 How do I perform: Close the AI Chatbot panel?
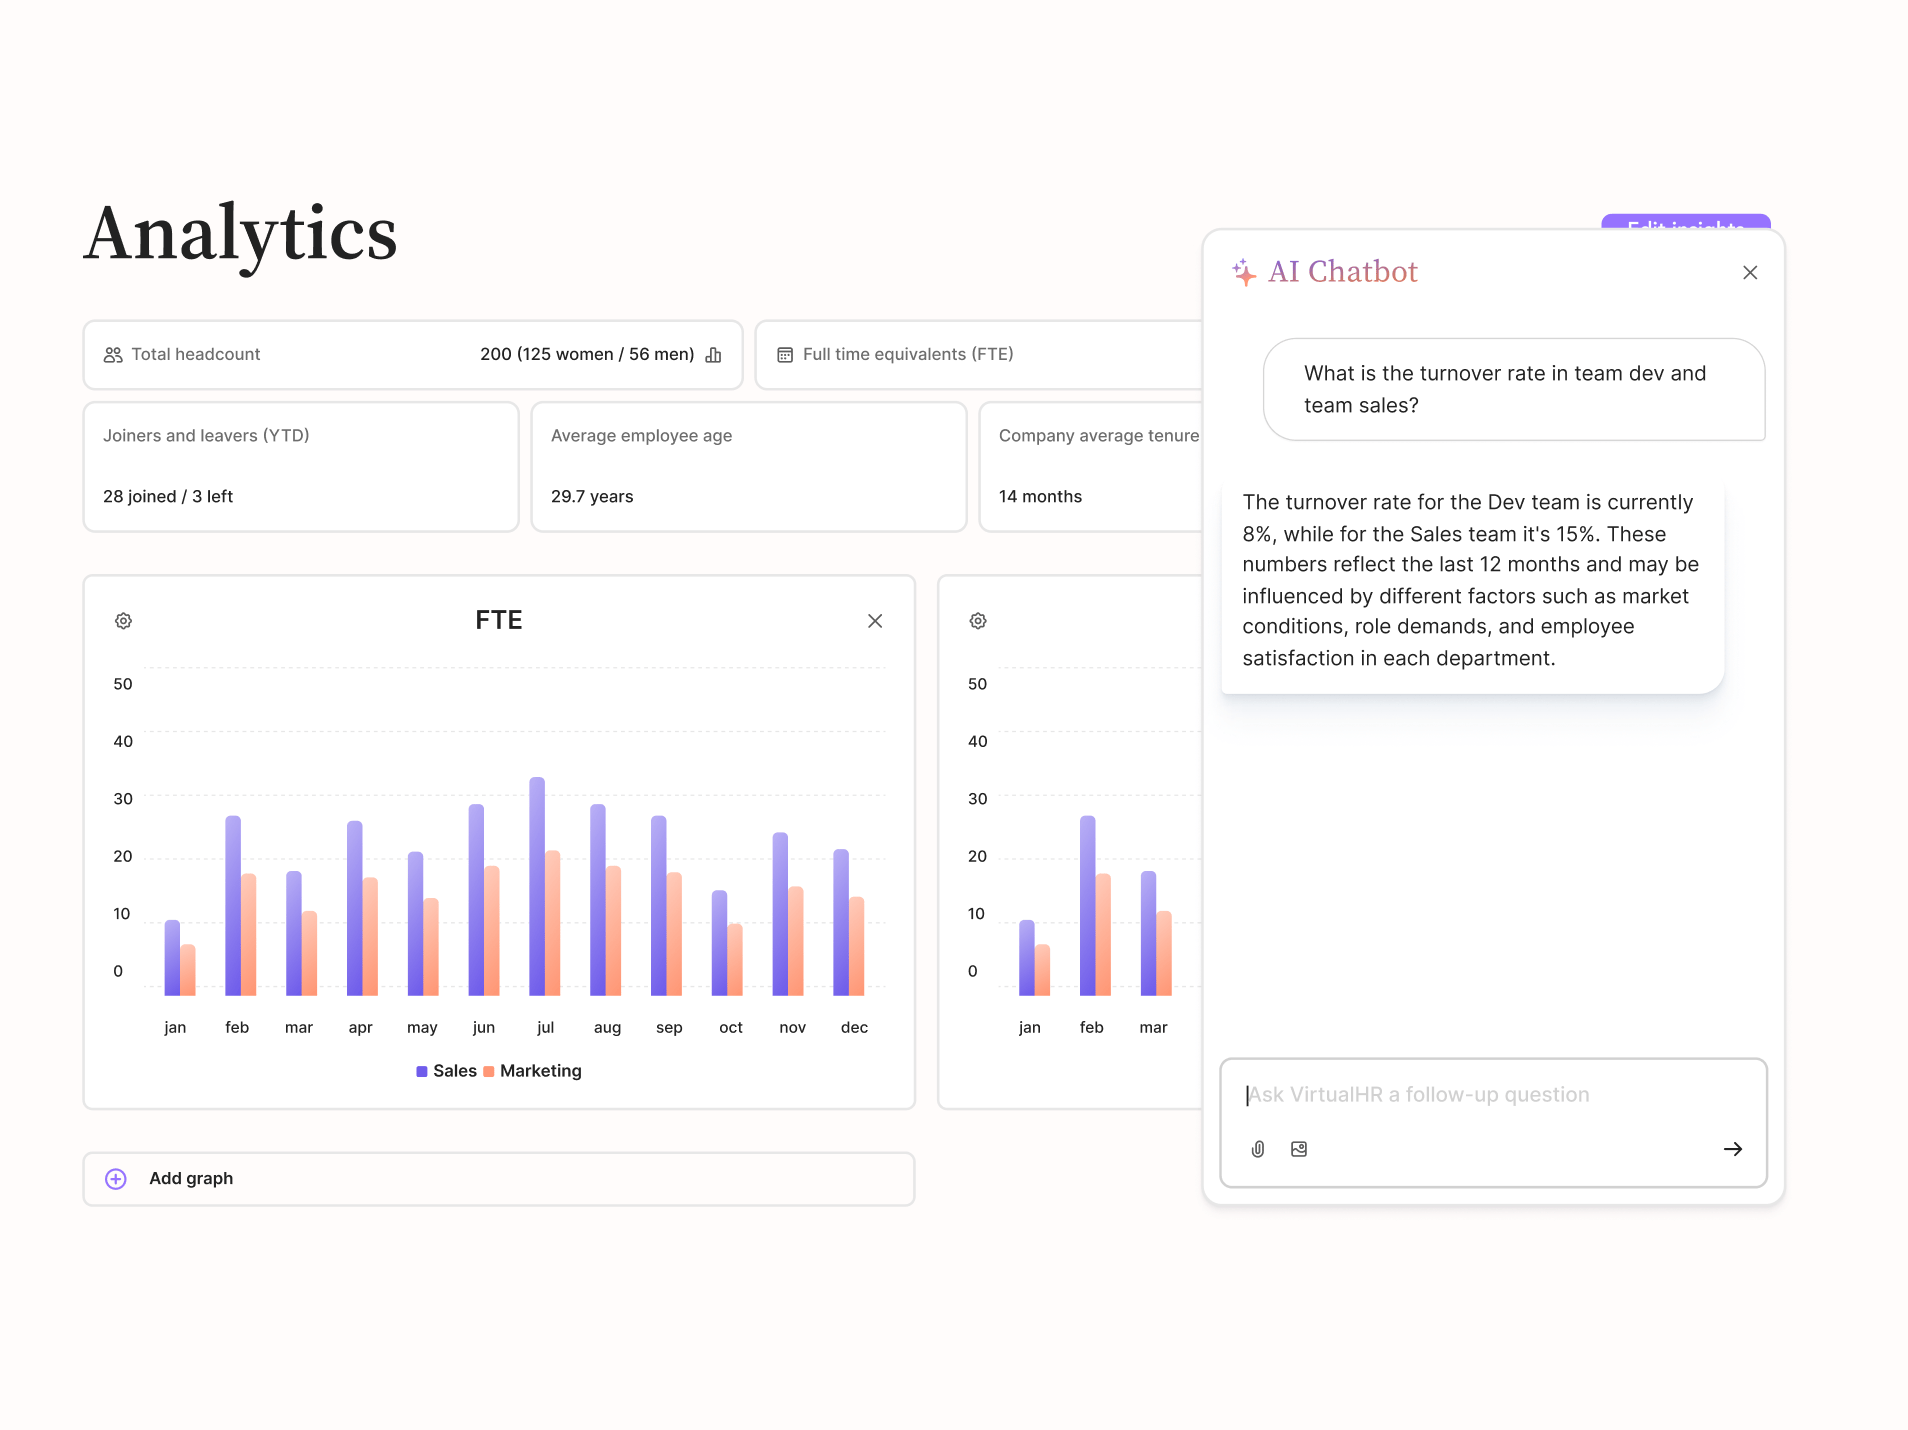1750,273
